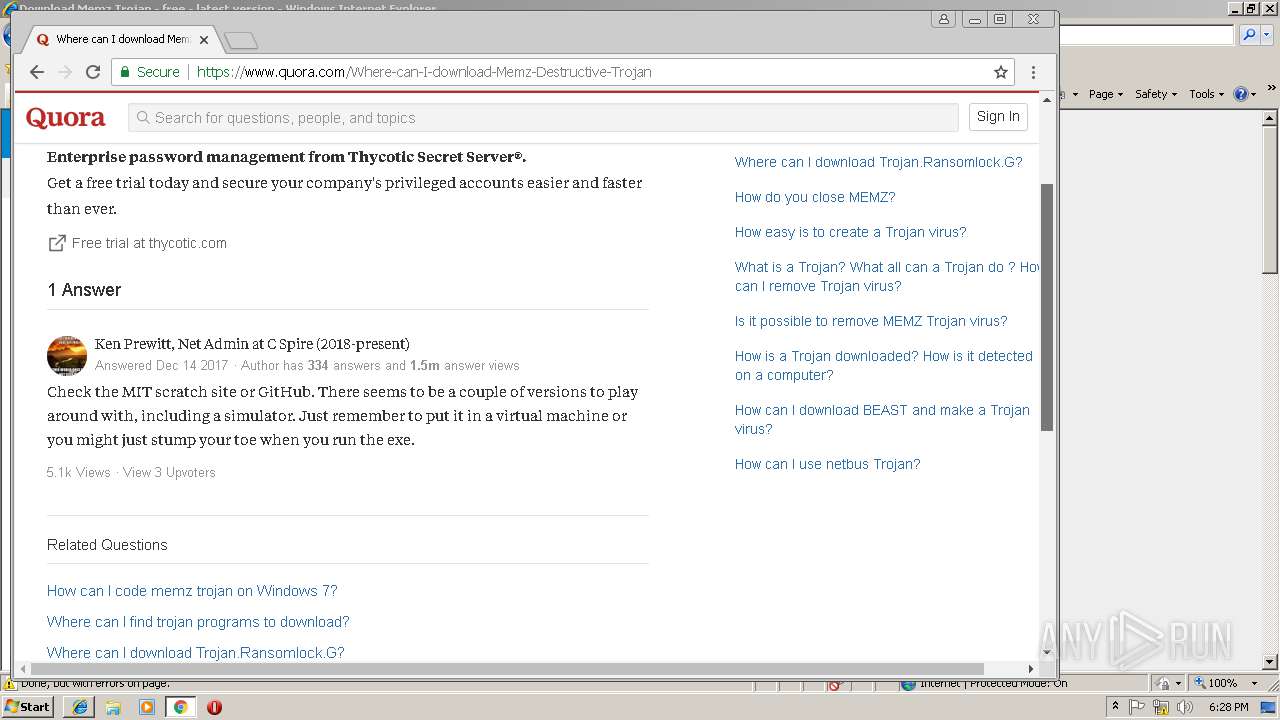Open Chrome's three-dot menu
The width and height of the screenshot is (1280, 720).
pos(1033,72)
